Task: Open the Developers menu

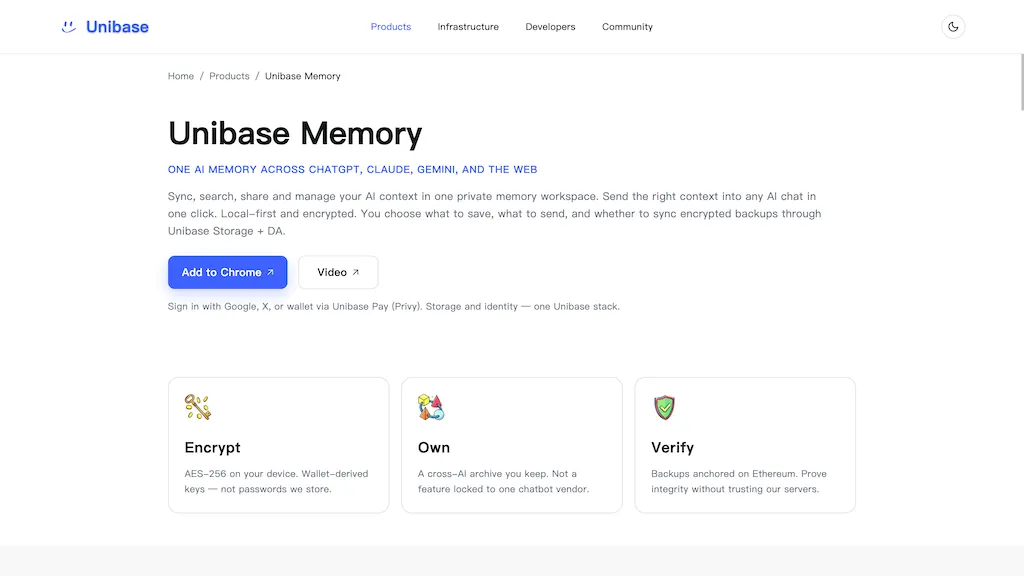Action: 550,27
